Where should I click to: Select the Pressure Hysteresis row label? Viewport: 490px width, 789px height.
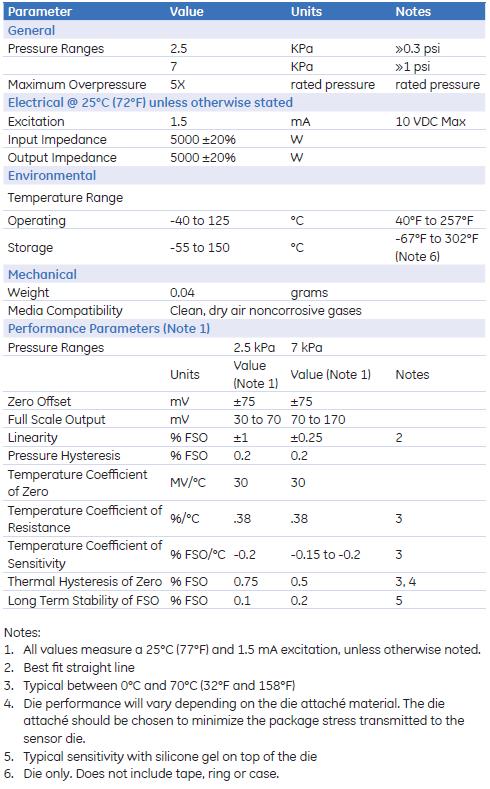(x=64, y=456)
